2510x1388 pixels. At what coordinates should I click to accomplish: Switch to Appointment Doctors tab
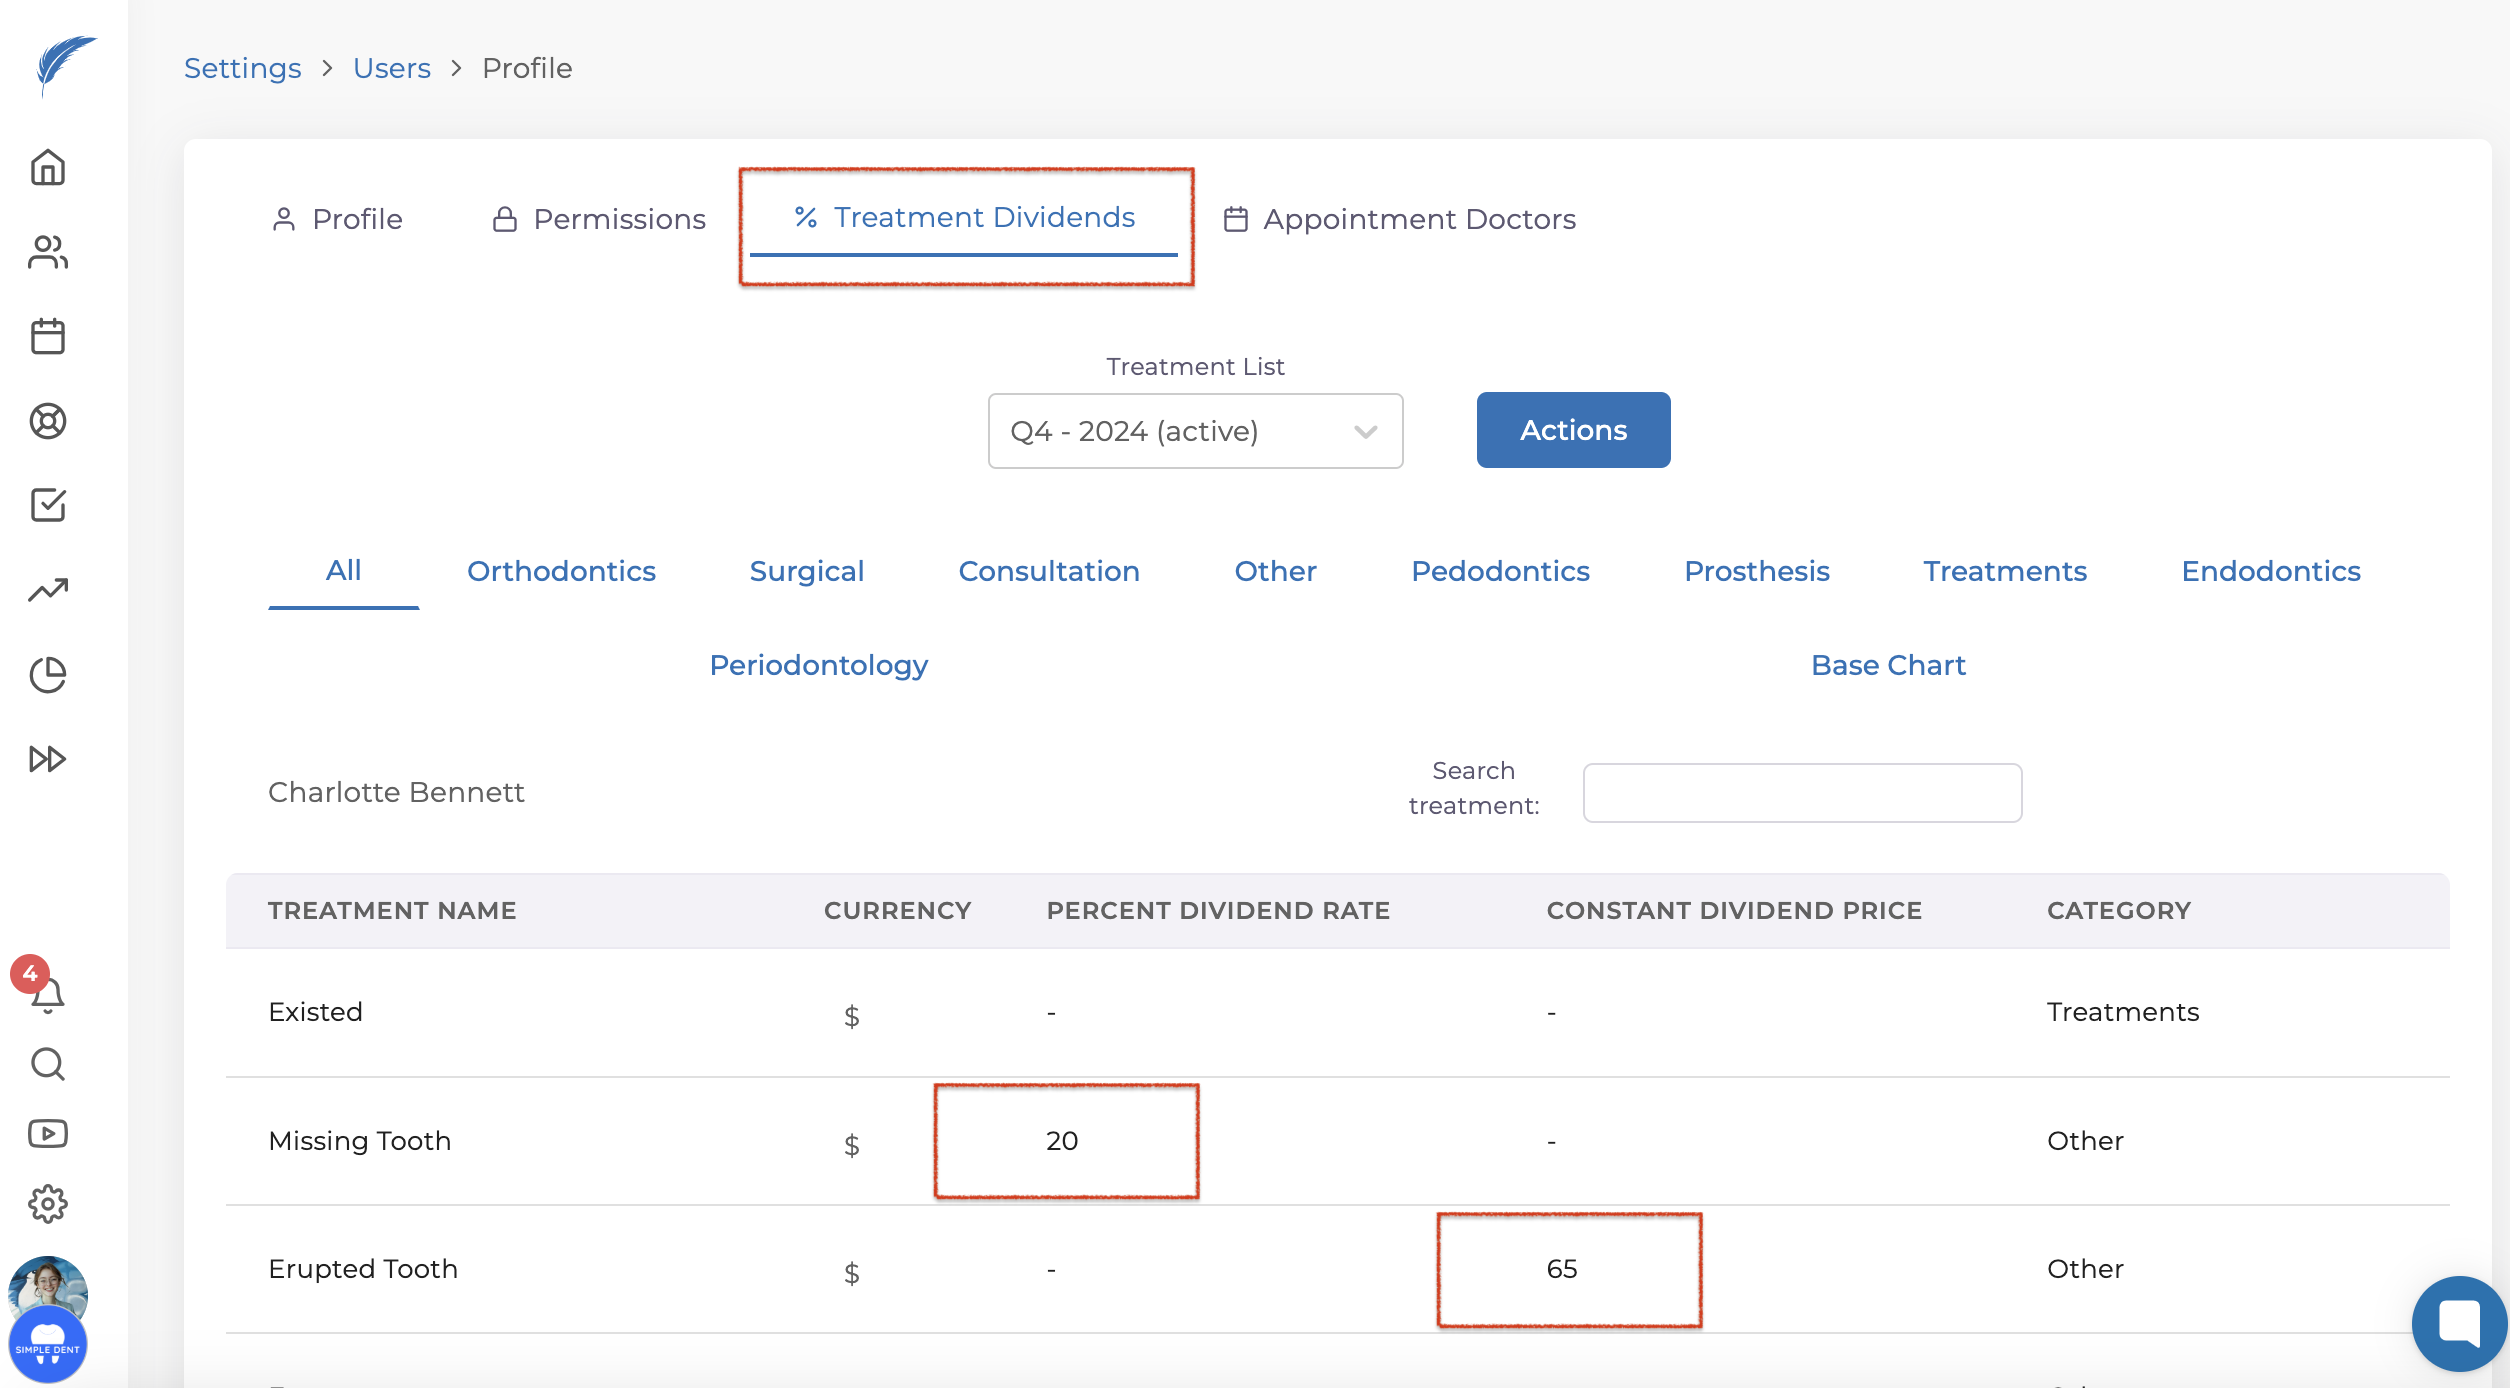[x=1400, y=219]
